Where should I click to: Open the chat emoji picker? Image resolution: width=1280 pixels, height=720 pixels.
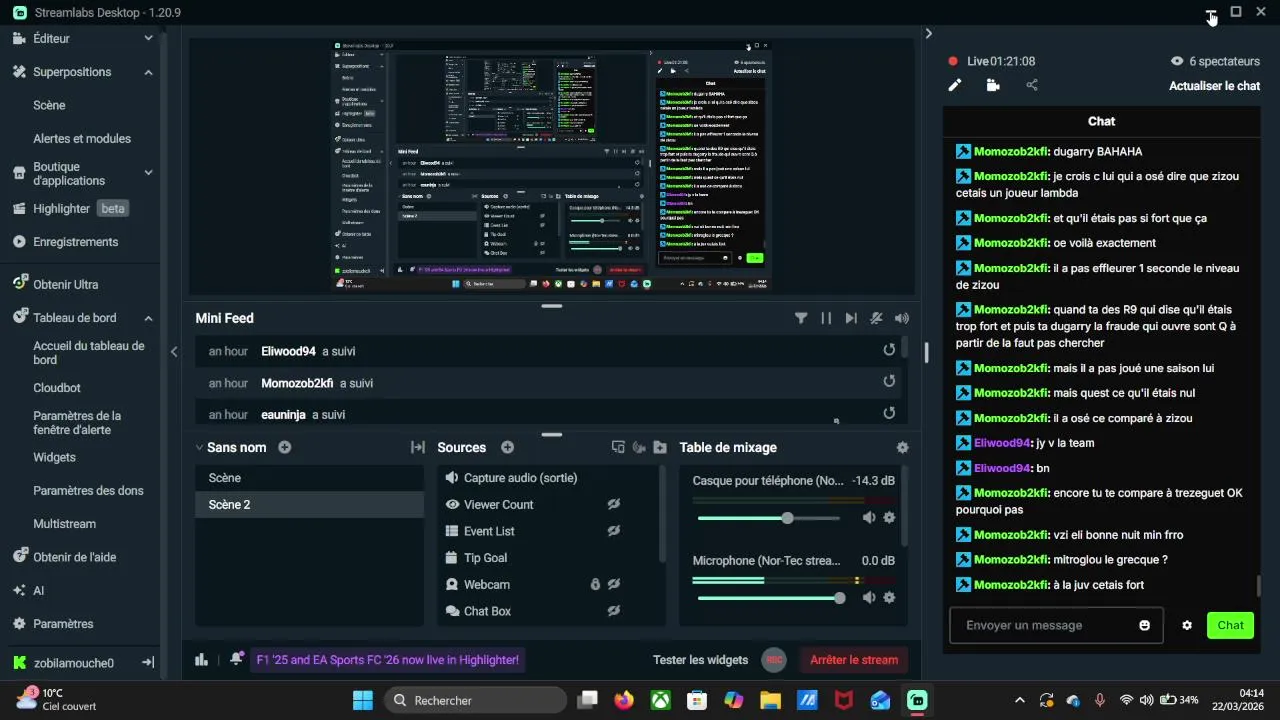coord(1144,625)
